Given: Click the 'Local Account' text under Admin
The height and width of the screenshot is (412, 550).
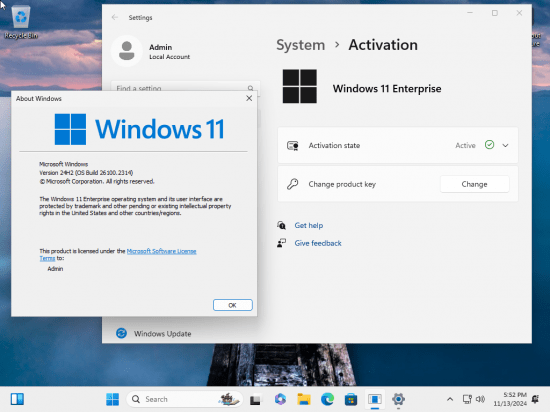Looking at the screenshot, I should point(169,57).
